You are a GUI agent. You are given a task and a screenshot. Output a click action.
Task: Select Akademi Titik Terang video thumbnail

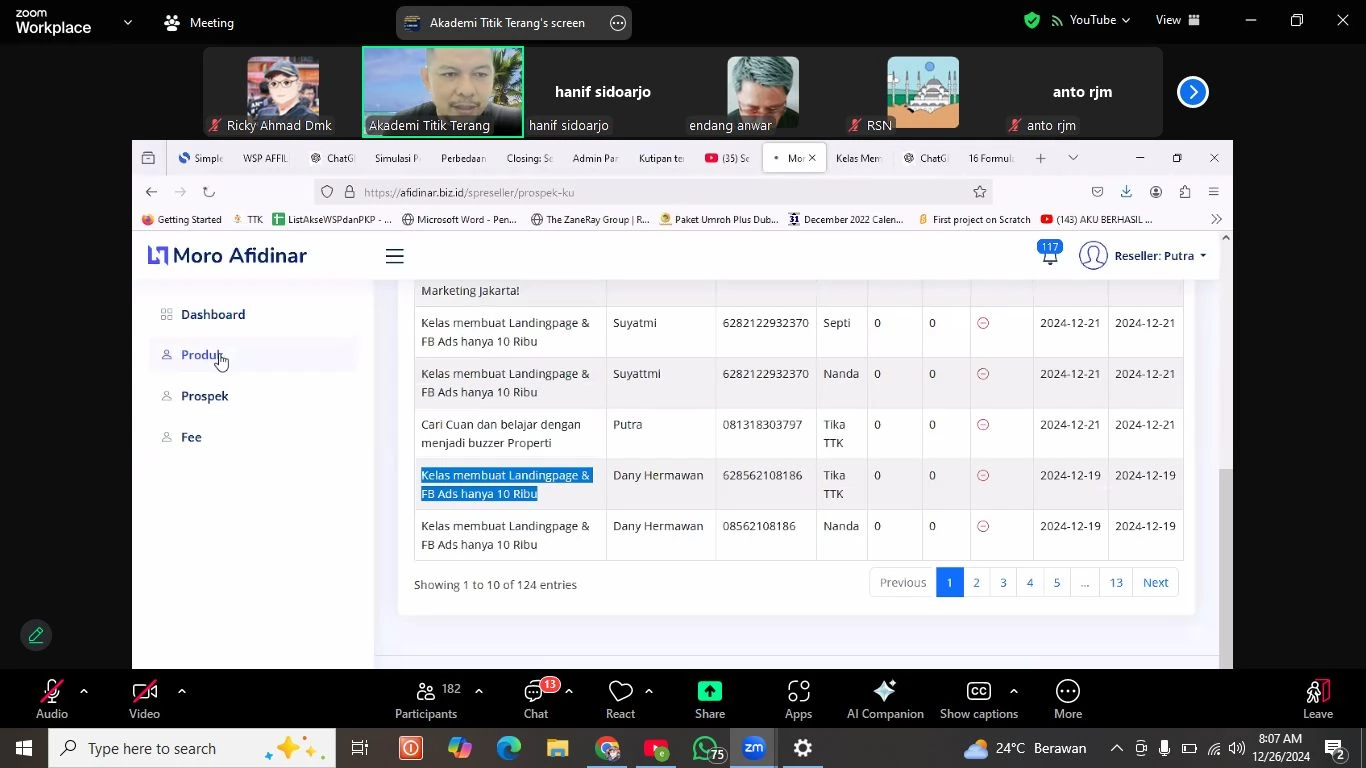[442, 92]
